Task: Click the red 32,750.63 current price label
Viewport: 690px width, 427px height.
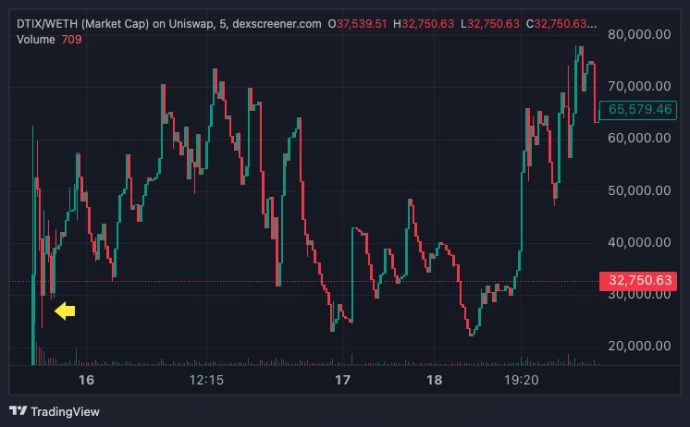Action: (639, 280)
